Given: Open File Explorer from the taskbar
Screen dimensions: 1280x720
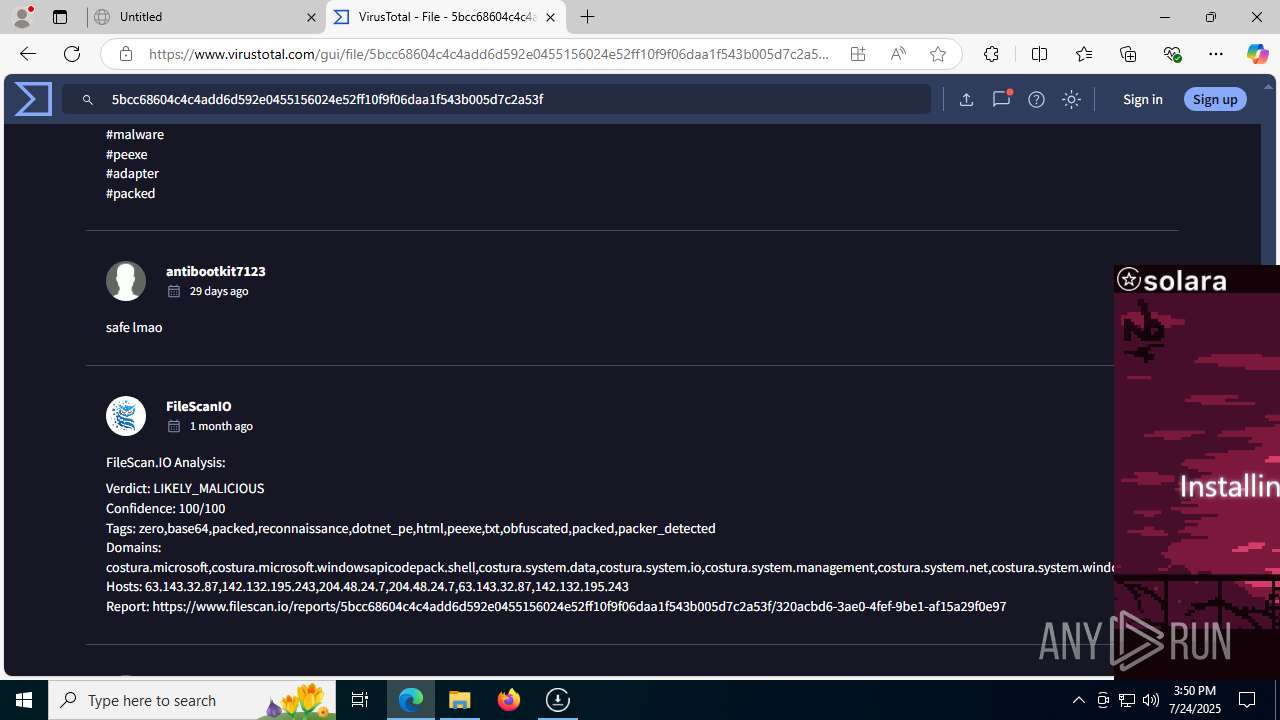Looking at the screenshot, I should click(x=460, y=700).
